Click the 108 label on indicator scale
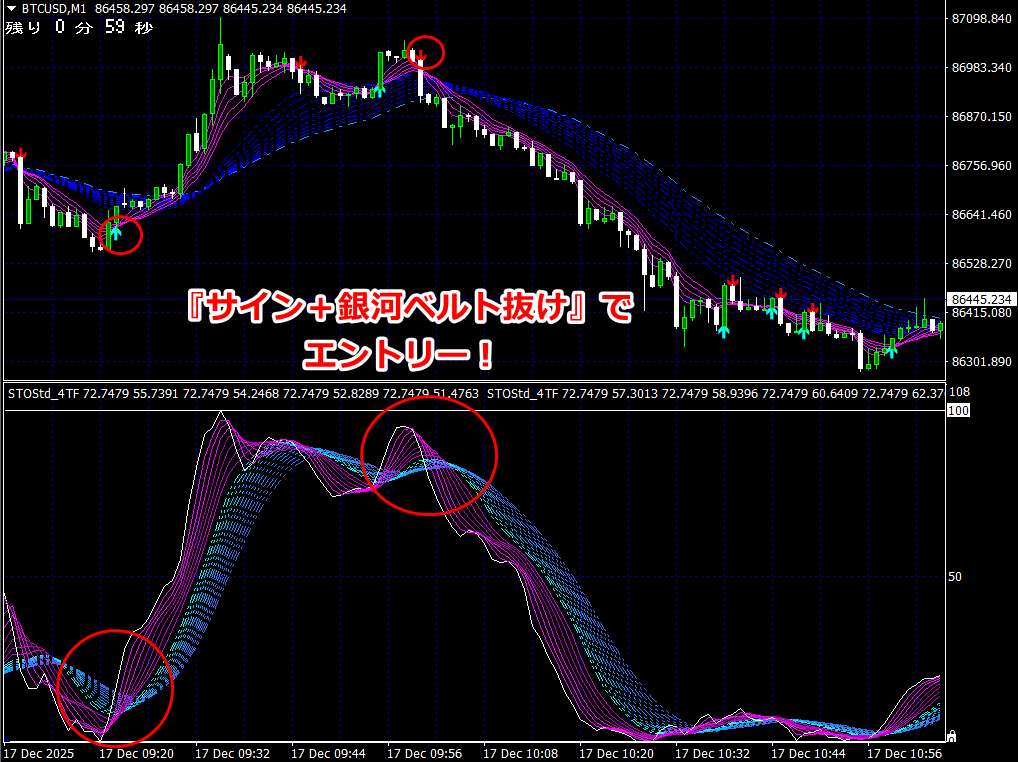Screen dimensions: 1018x762 960,392
